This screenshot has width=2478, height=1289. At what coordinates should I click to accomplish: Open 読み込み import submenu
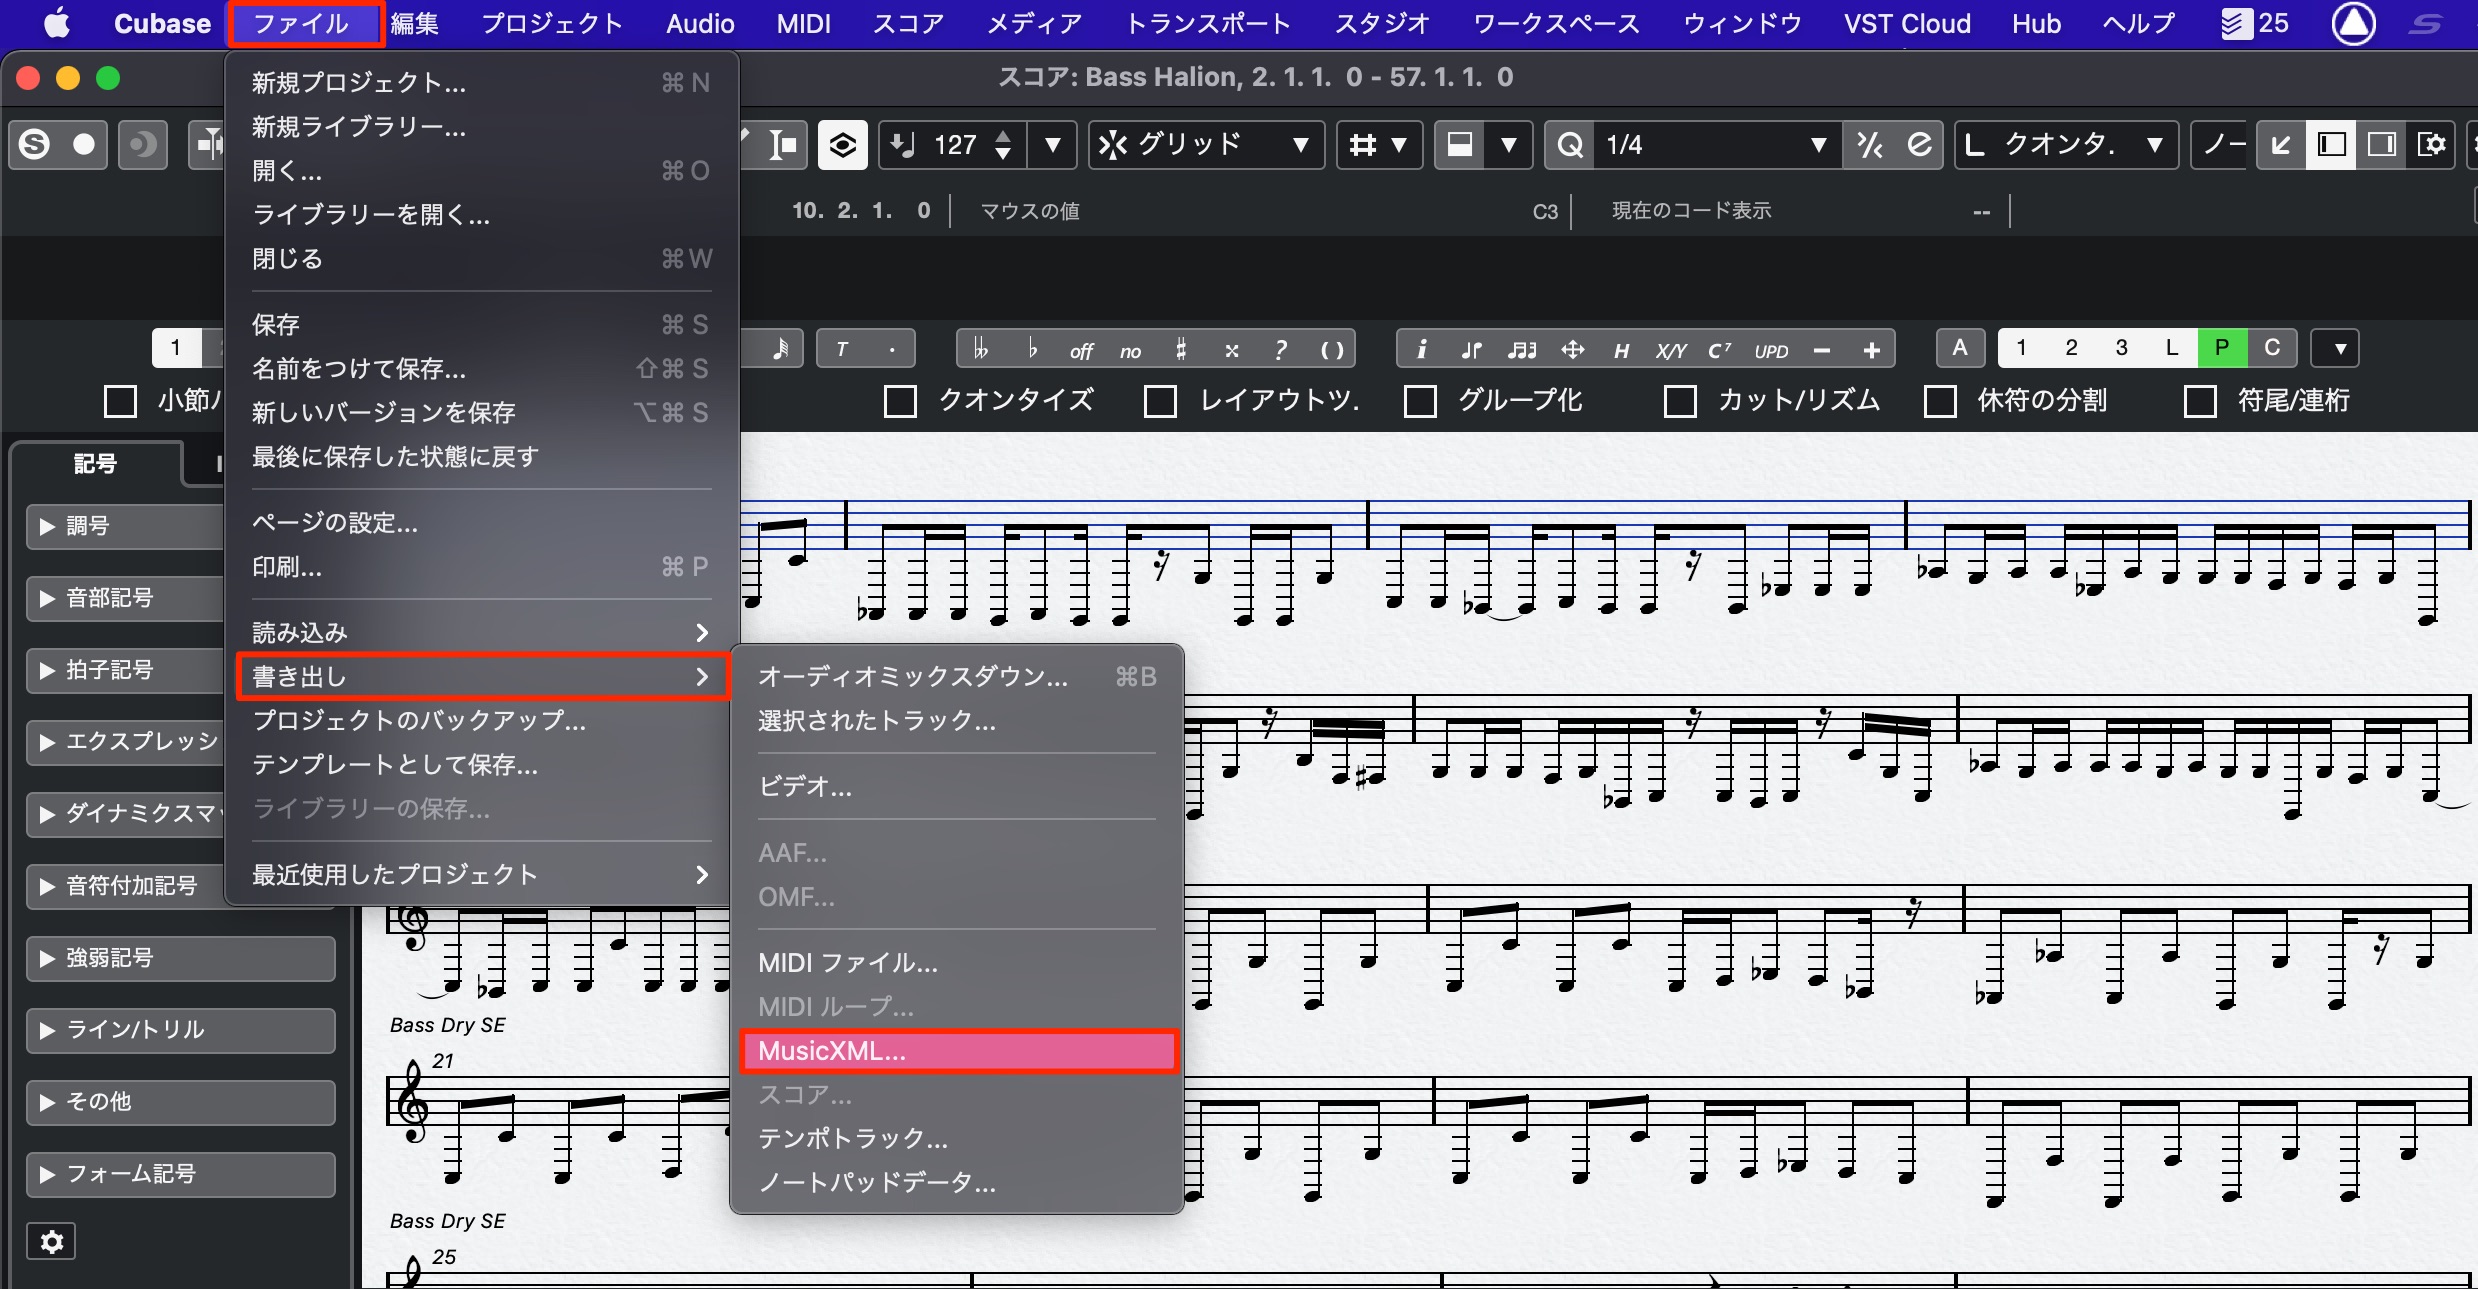480,633
